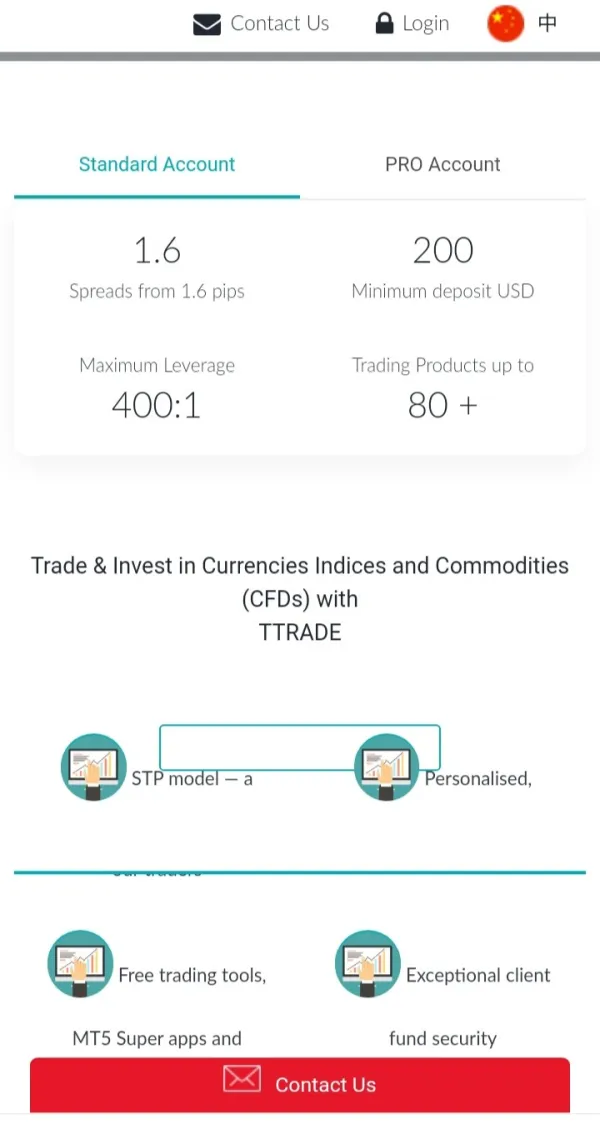Click the "Free trading tools," text
600x1124 pixels.
(192, 975)
